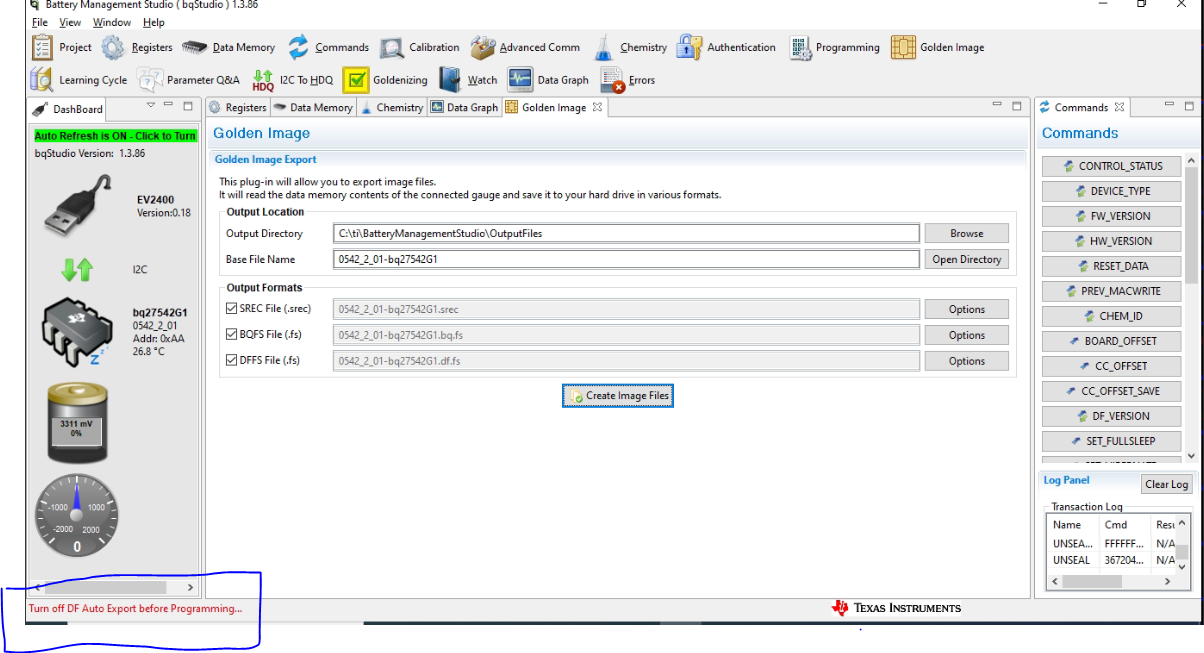Image resolution: width=1204 pixels, height=653 pixels.
Task: Open the Commands toolbar icon
Action: [x=299, y=47]
